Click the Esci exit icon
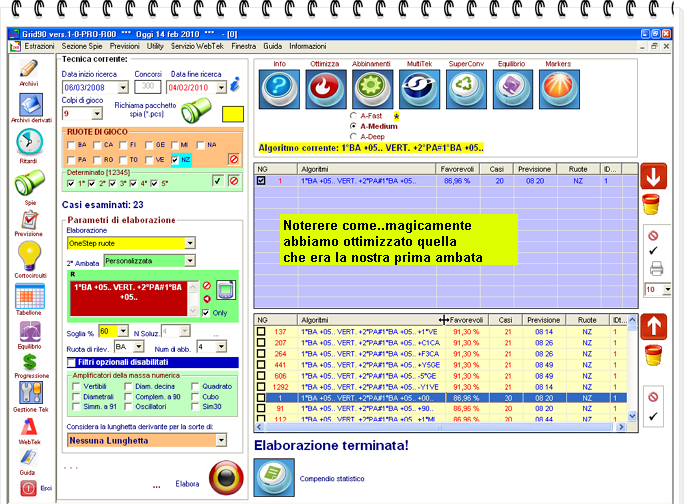Image resolution: width=684 pixels, height=504 pixels. (28, 488)
